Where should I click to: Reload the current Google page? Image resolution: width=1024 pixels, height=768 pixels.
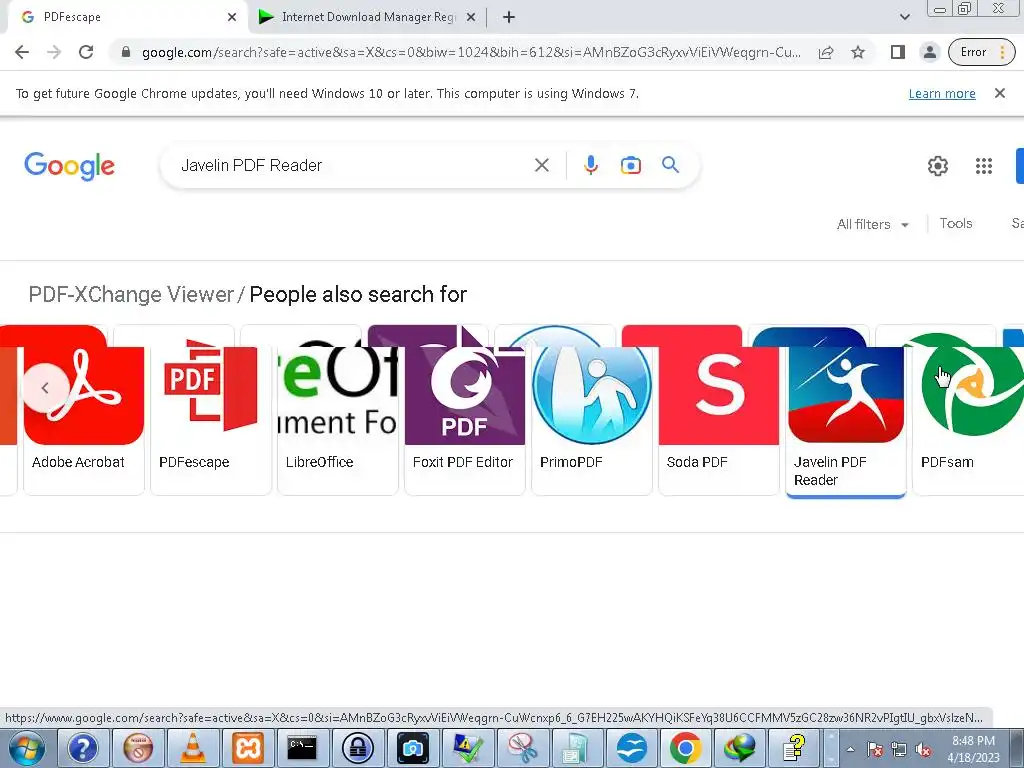tap(86, 52)
